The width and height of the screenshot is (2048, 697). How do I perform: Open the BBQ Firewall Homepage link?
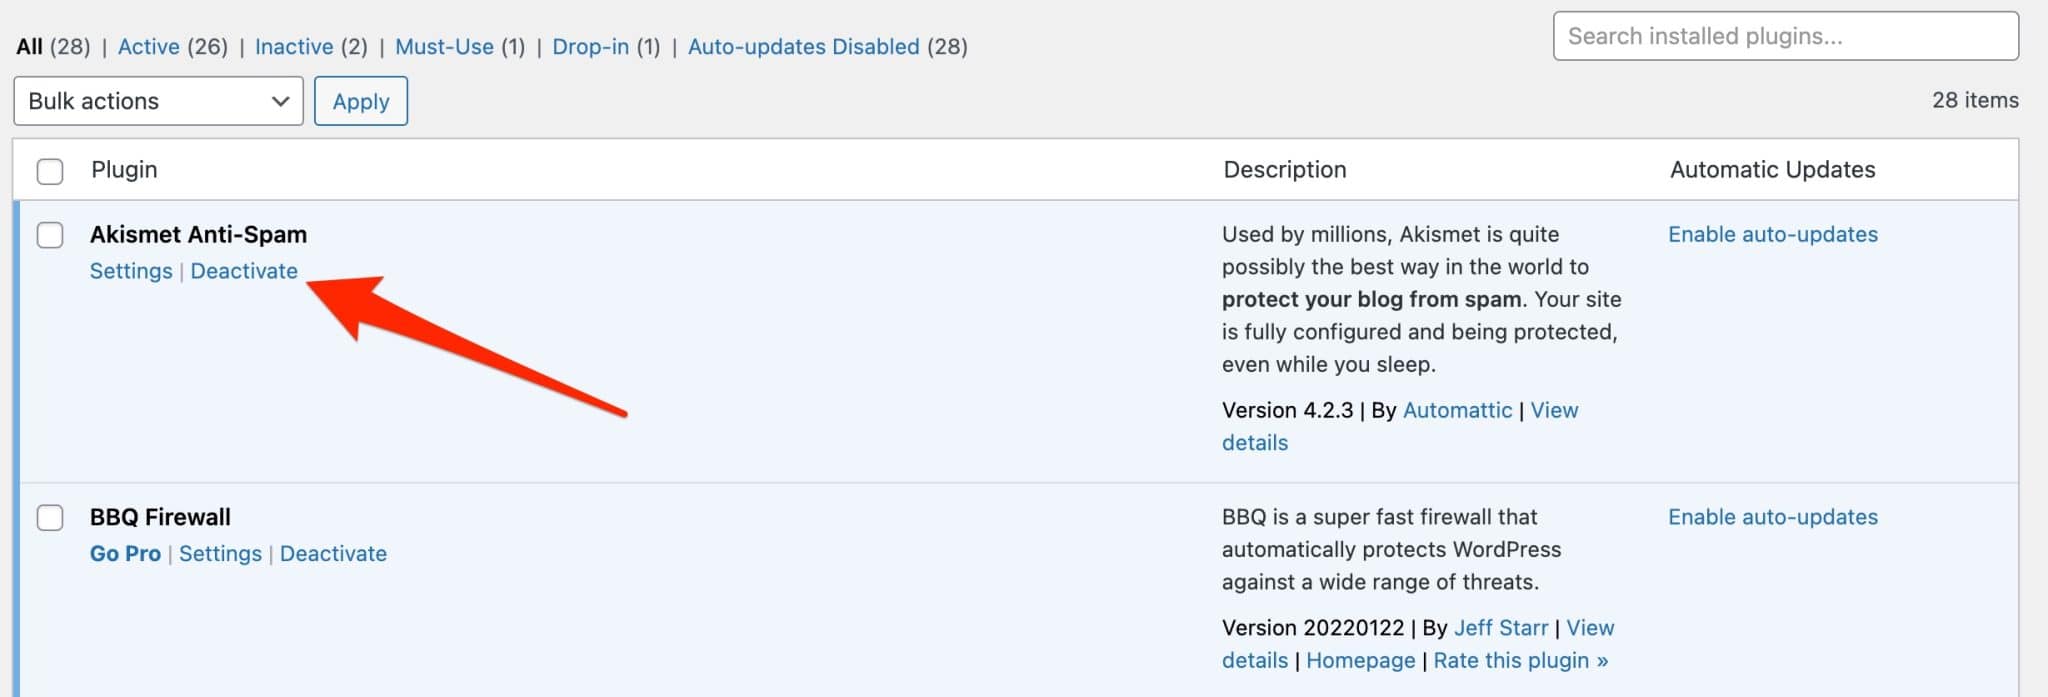coord(1360,660)
